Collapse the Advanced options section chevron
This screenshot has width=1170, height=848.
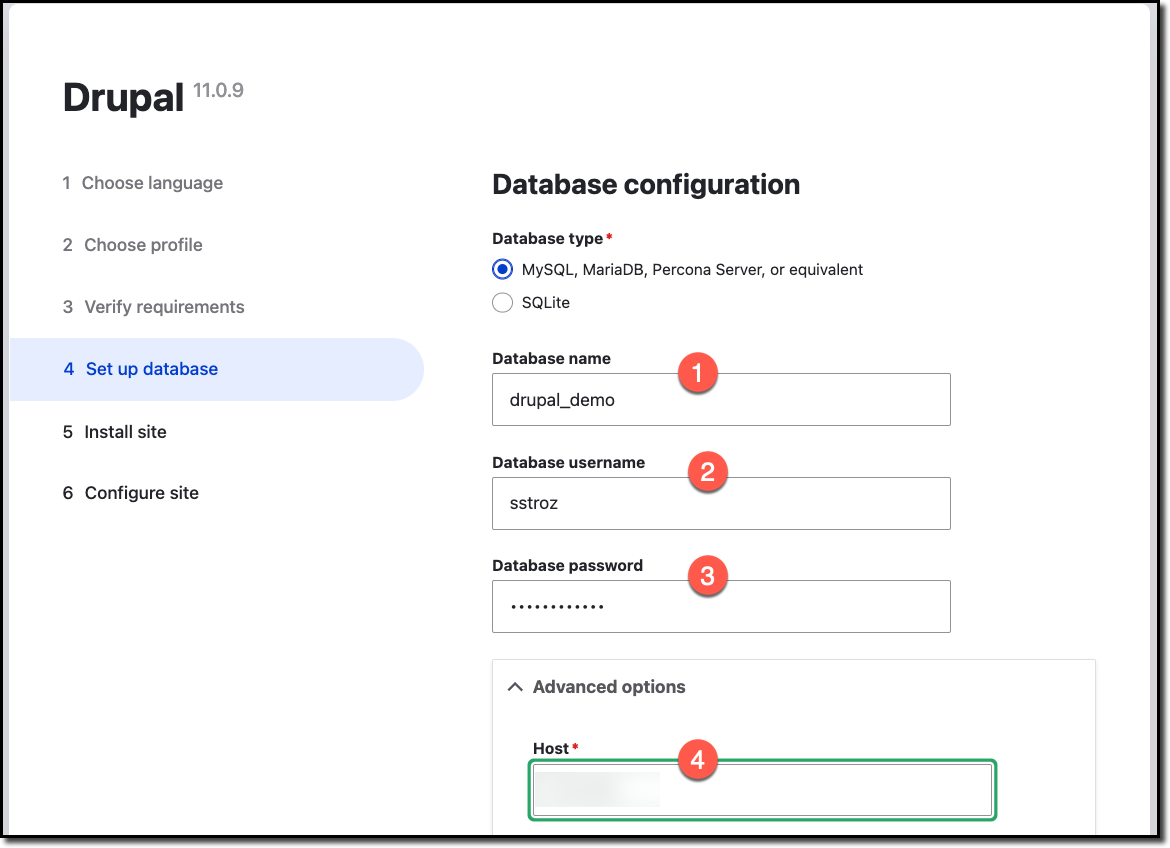(515, 687)
